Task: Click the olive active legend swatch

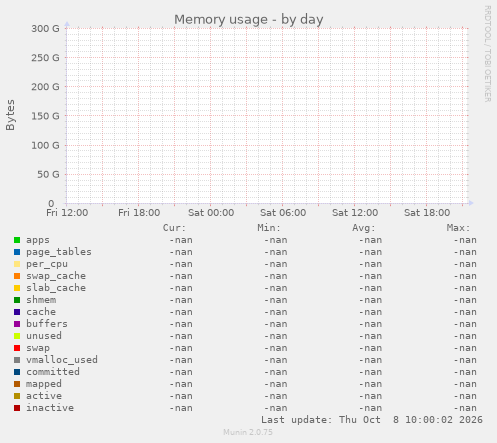Action: (x=17, y=396)
